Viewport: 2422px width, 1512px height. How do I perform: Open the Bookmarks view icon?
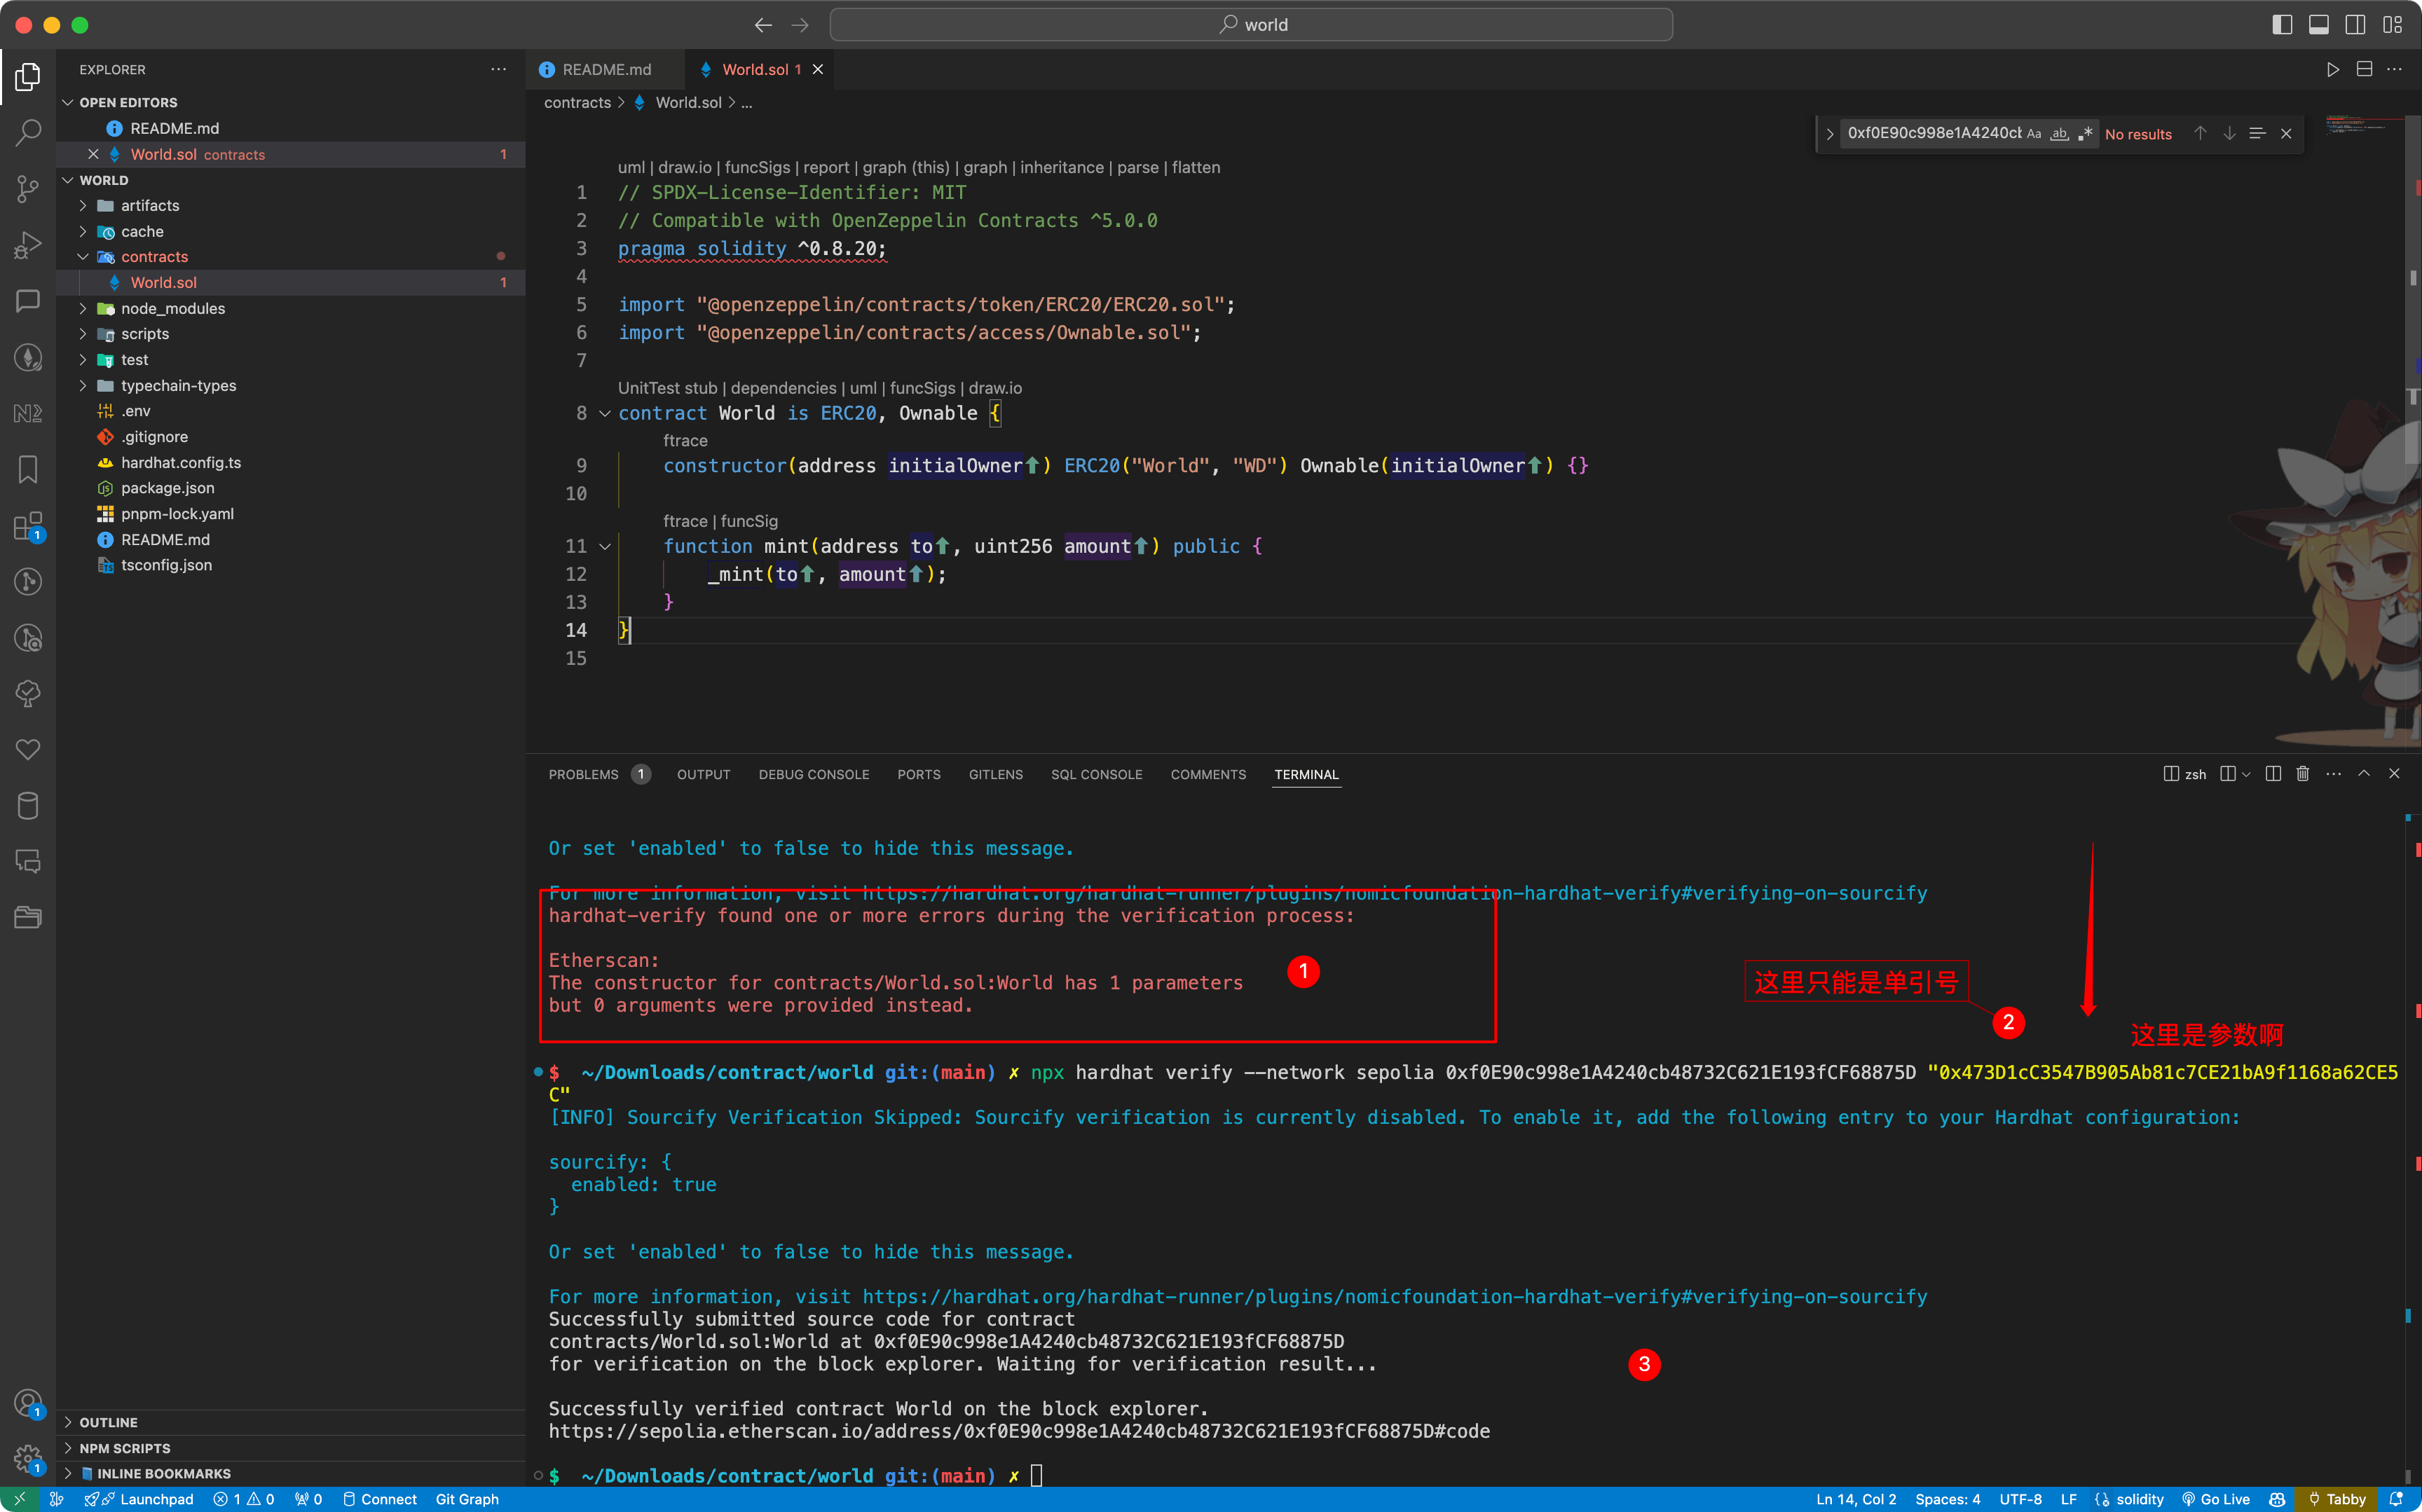[28, 470]
